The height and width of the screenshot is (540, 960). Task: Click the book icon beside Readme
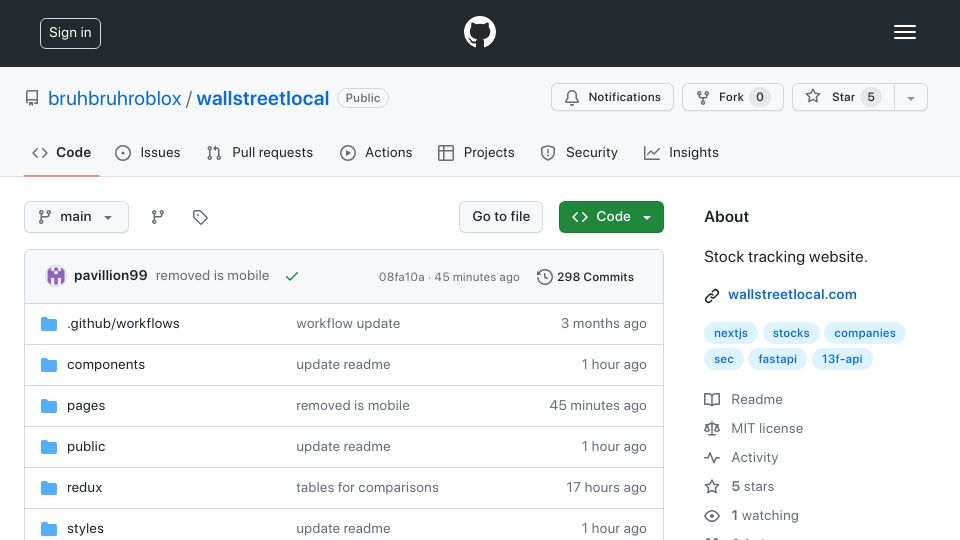tap(712, 400)
